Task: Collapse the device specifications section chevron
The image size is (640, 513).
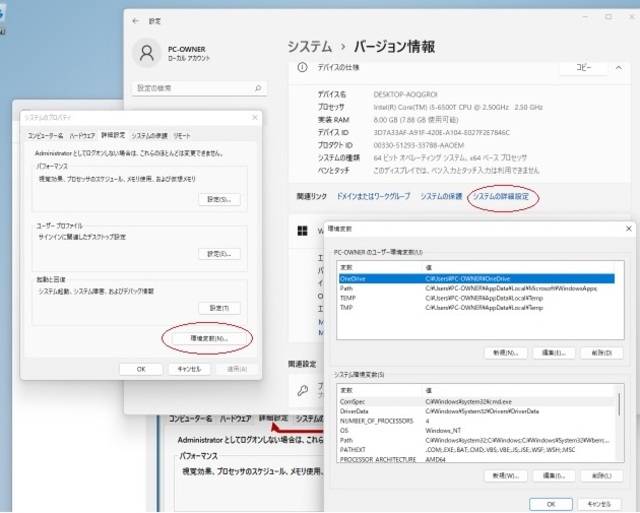Action: click(x=619, y=68)
